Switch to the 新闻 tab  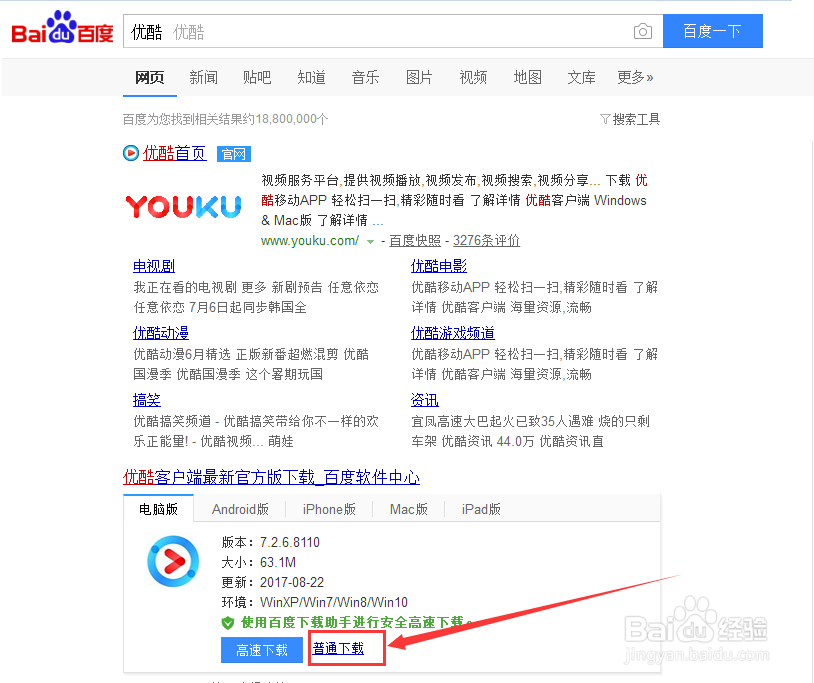pyautogui.click(x=204, y=78)
